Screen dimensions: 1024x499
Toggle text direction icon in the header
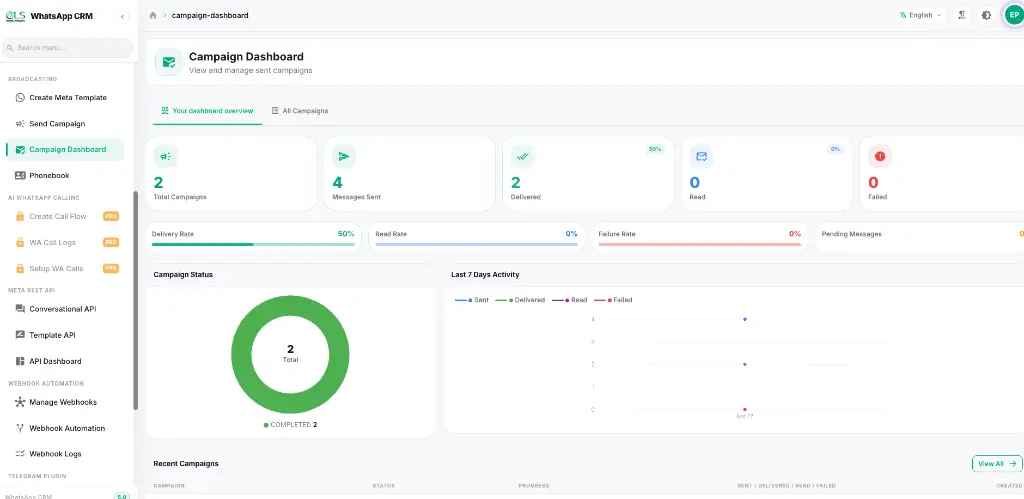(962, 15)
